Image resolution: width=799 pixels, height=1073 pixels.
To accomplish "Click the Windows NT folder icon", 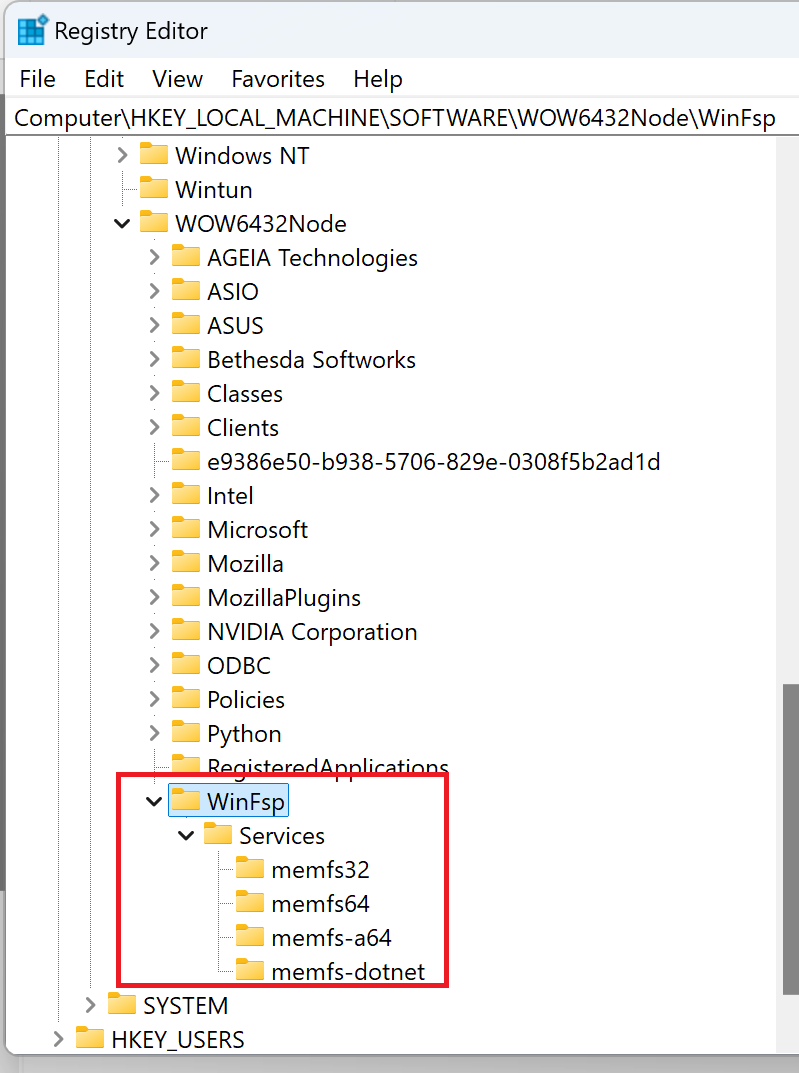I will 154,154.
